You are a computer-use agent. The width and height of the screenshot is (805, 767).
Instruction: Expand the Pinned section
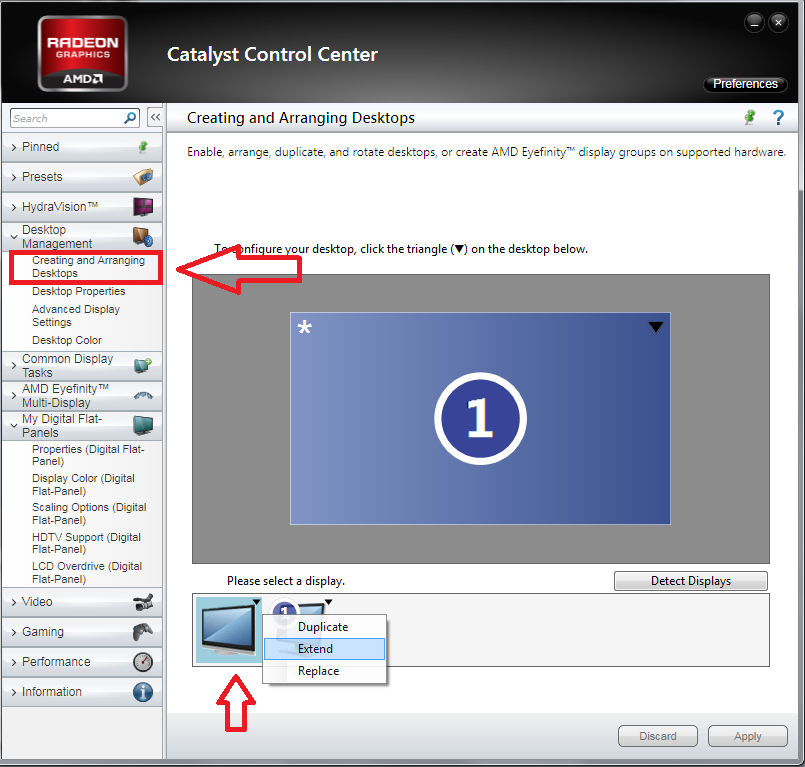click(14, 147)
